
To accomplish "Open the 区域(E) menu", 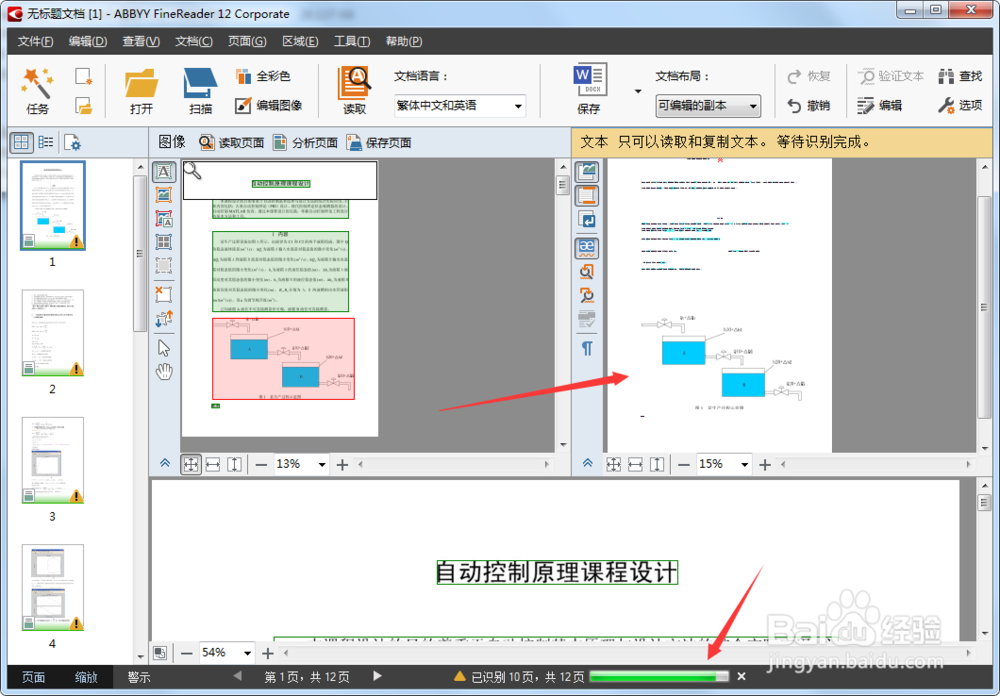I will [300, 41].
